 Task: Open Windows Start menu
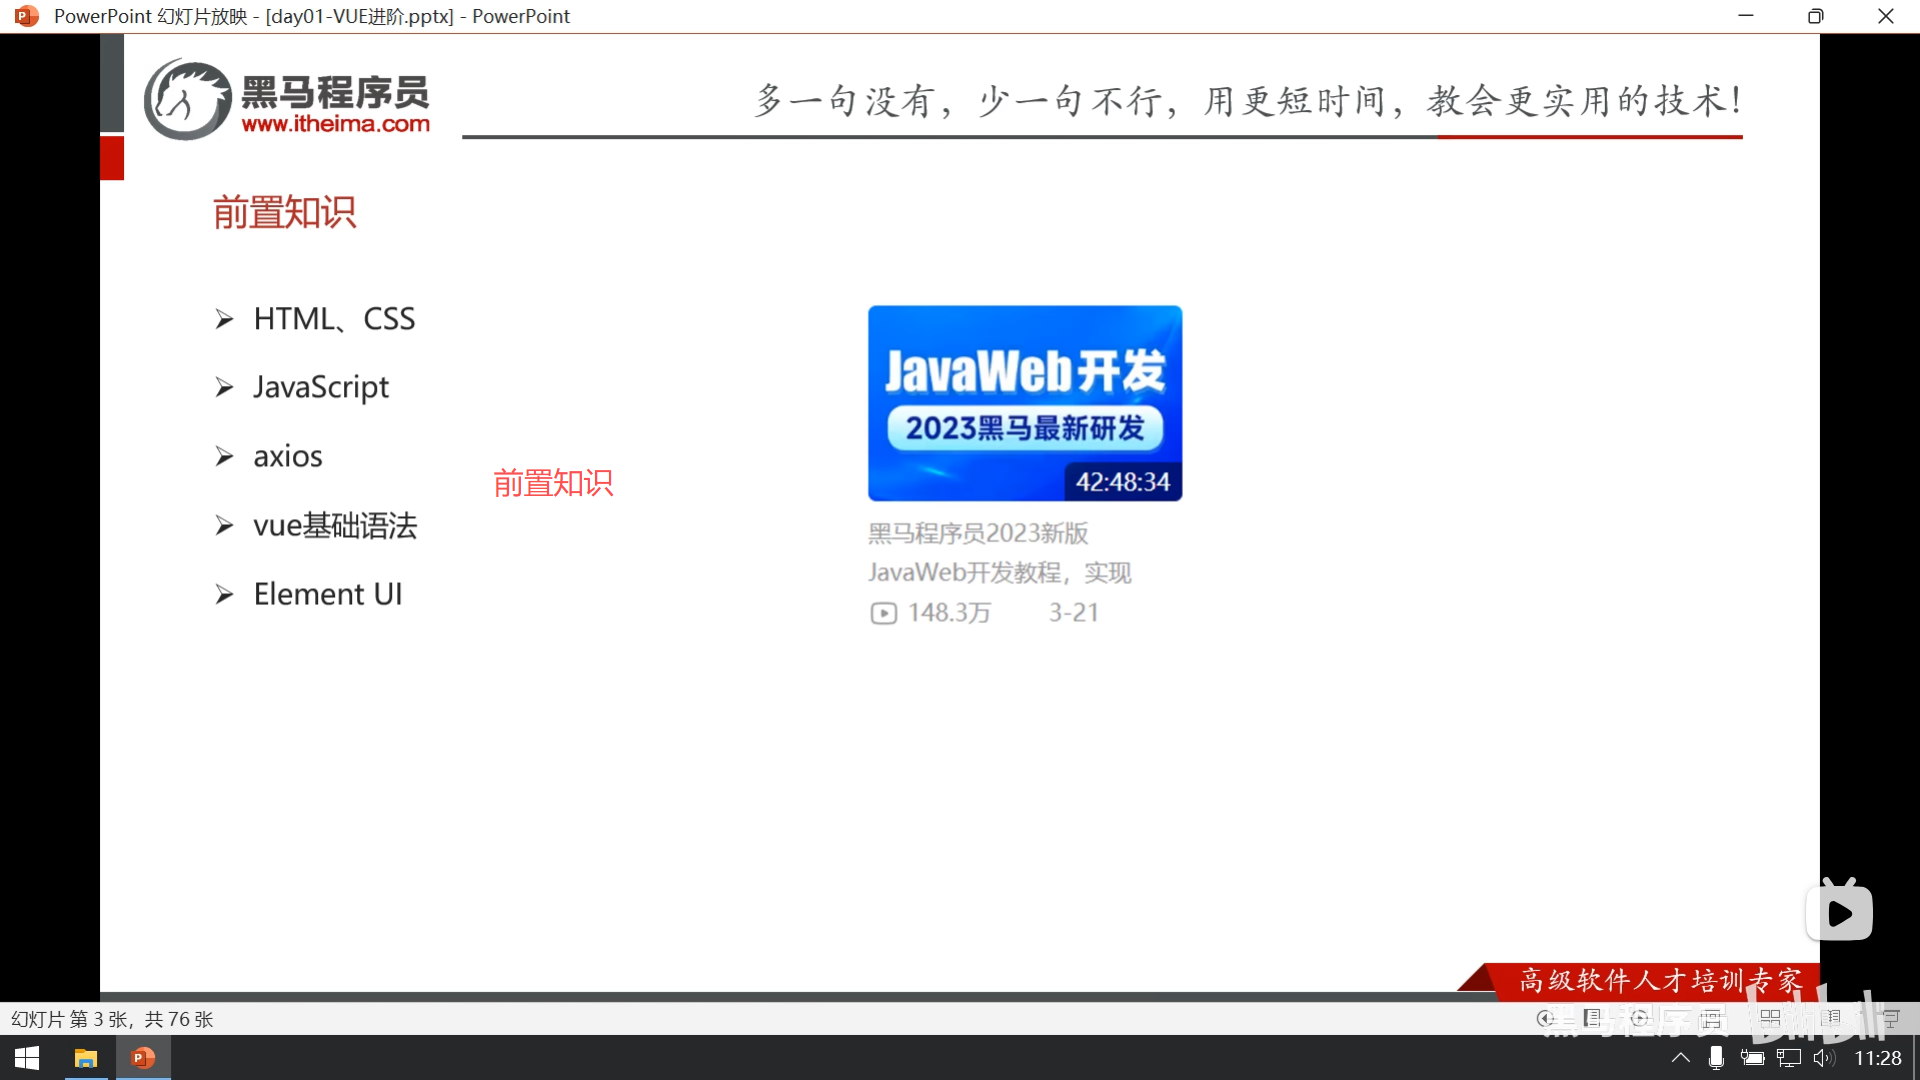tap(27, 1058)
